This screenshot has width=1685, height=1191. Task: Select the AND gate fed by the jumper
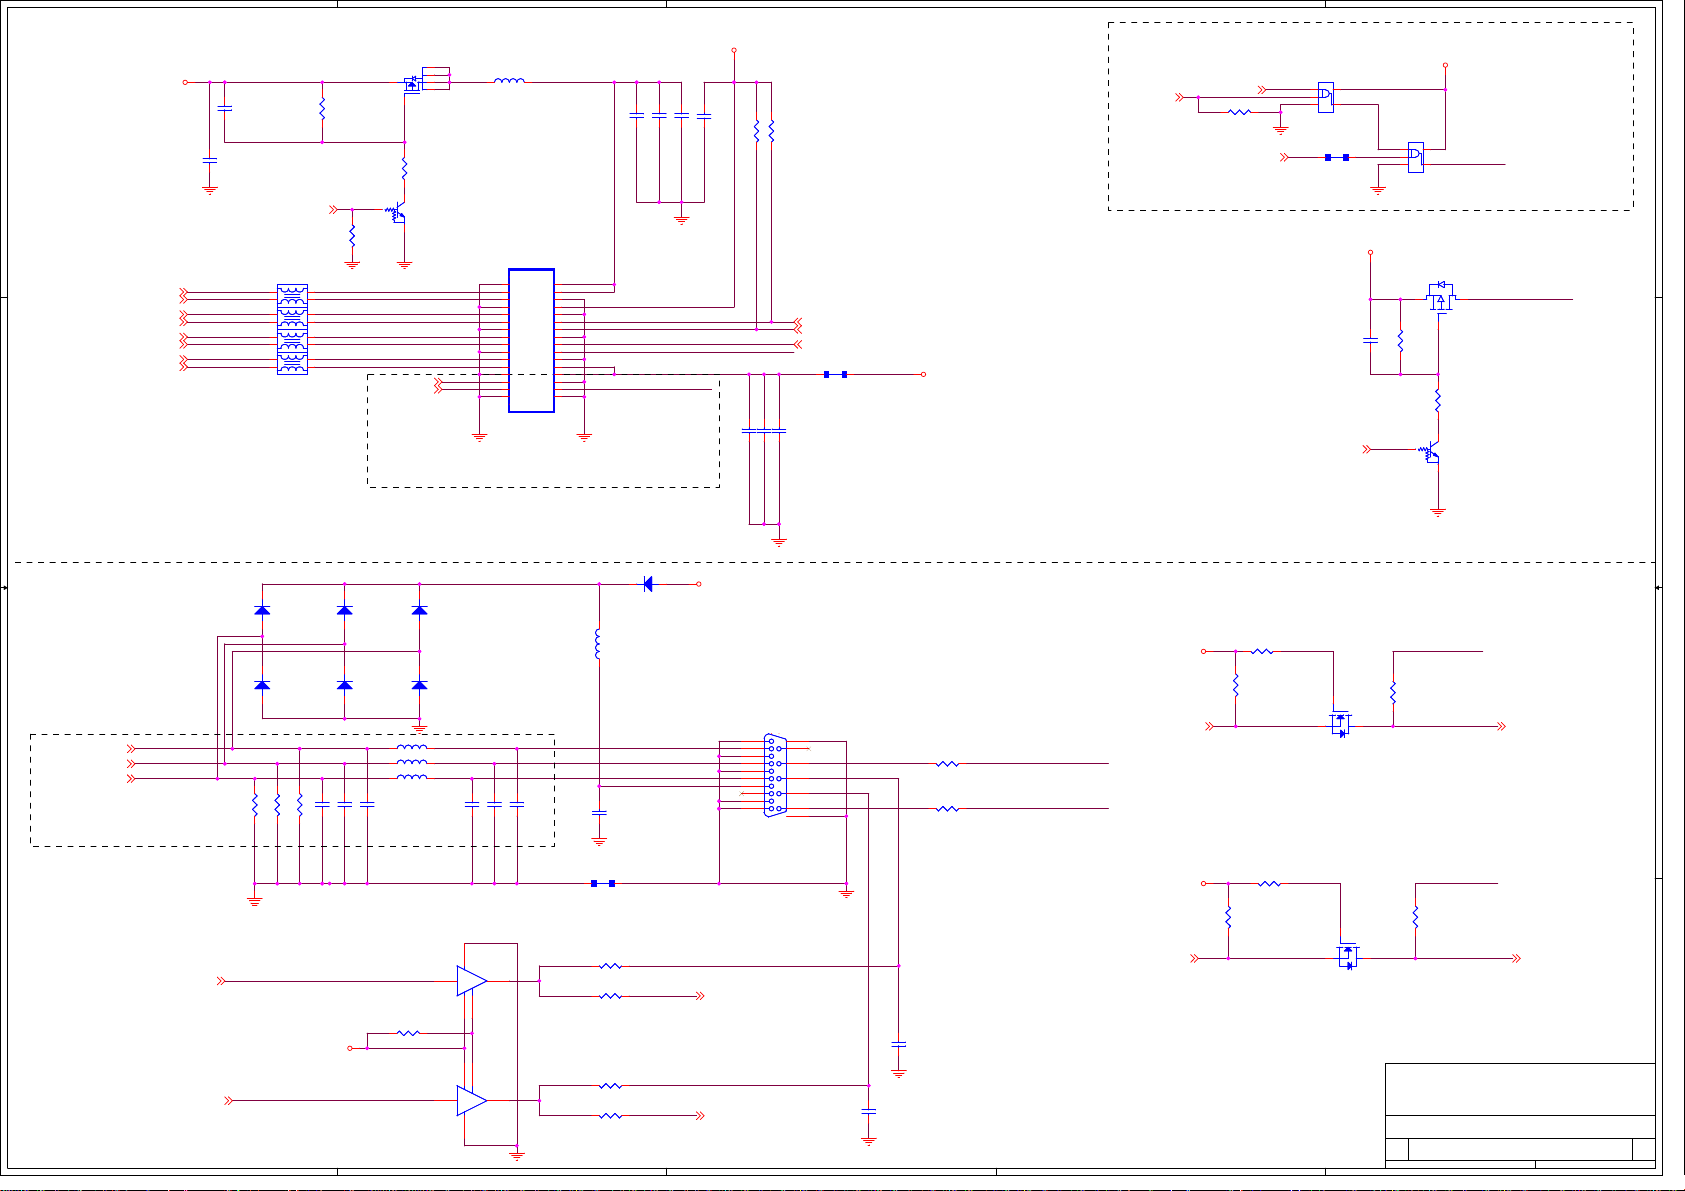(1416, 157)
